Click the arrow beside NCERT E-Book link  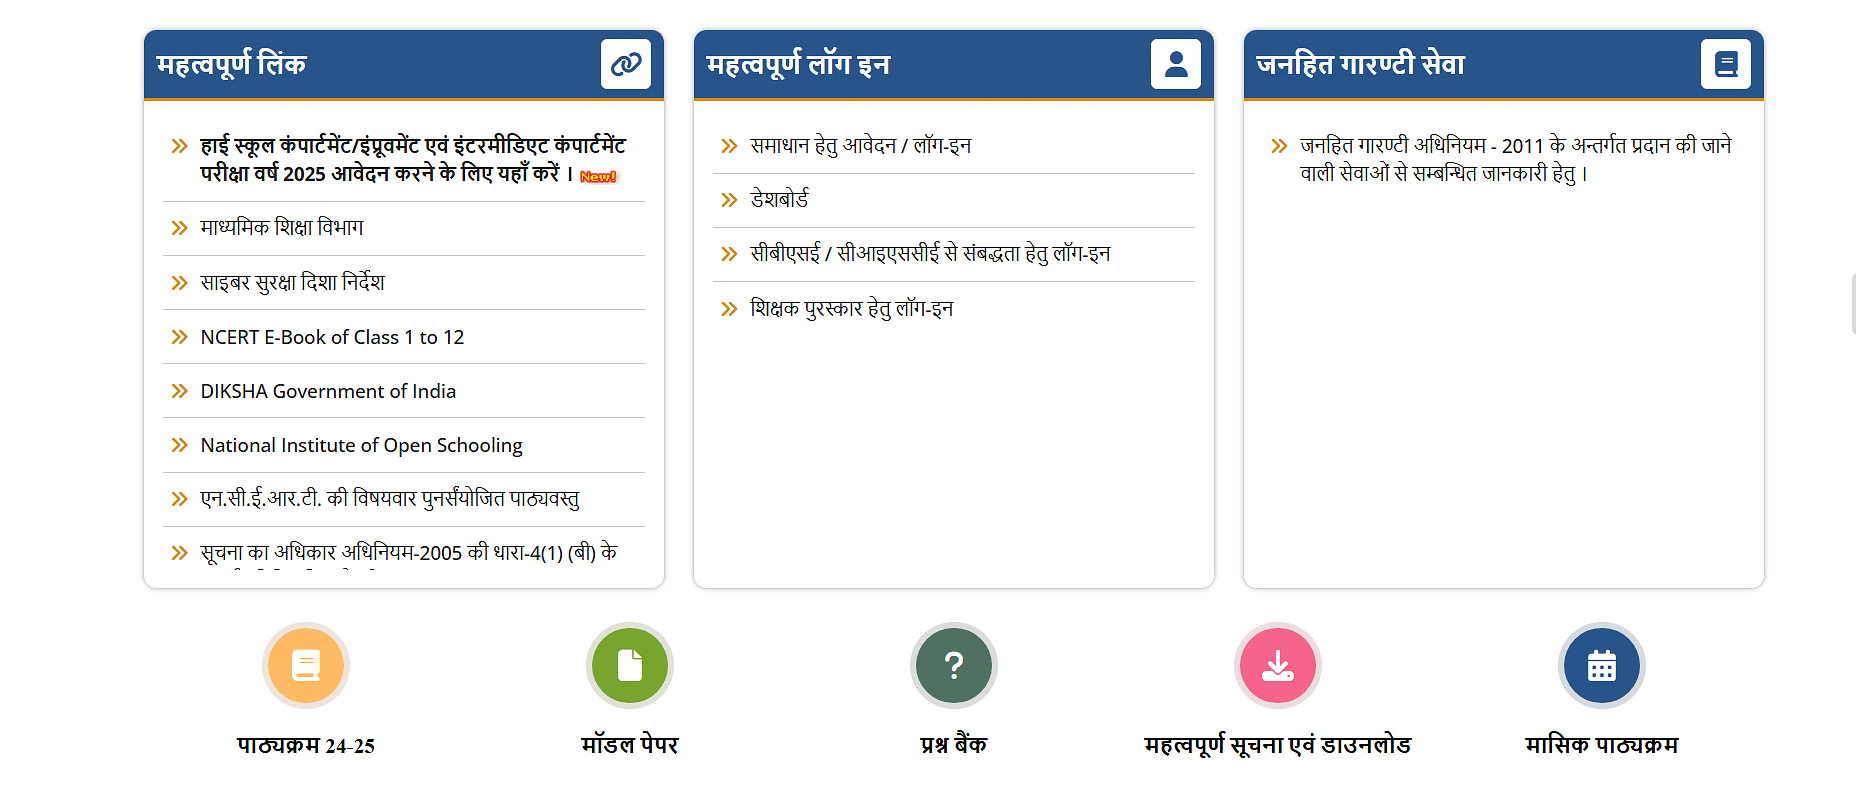coord(180,337)
